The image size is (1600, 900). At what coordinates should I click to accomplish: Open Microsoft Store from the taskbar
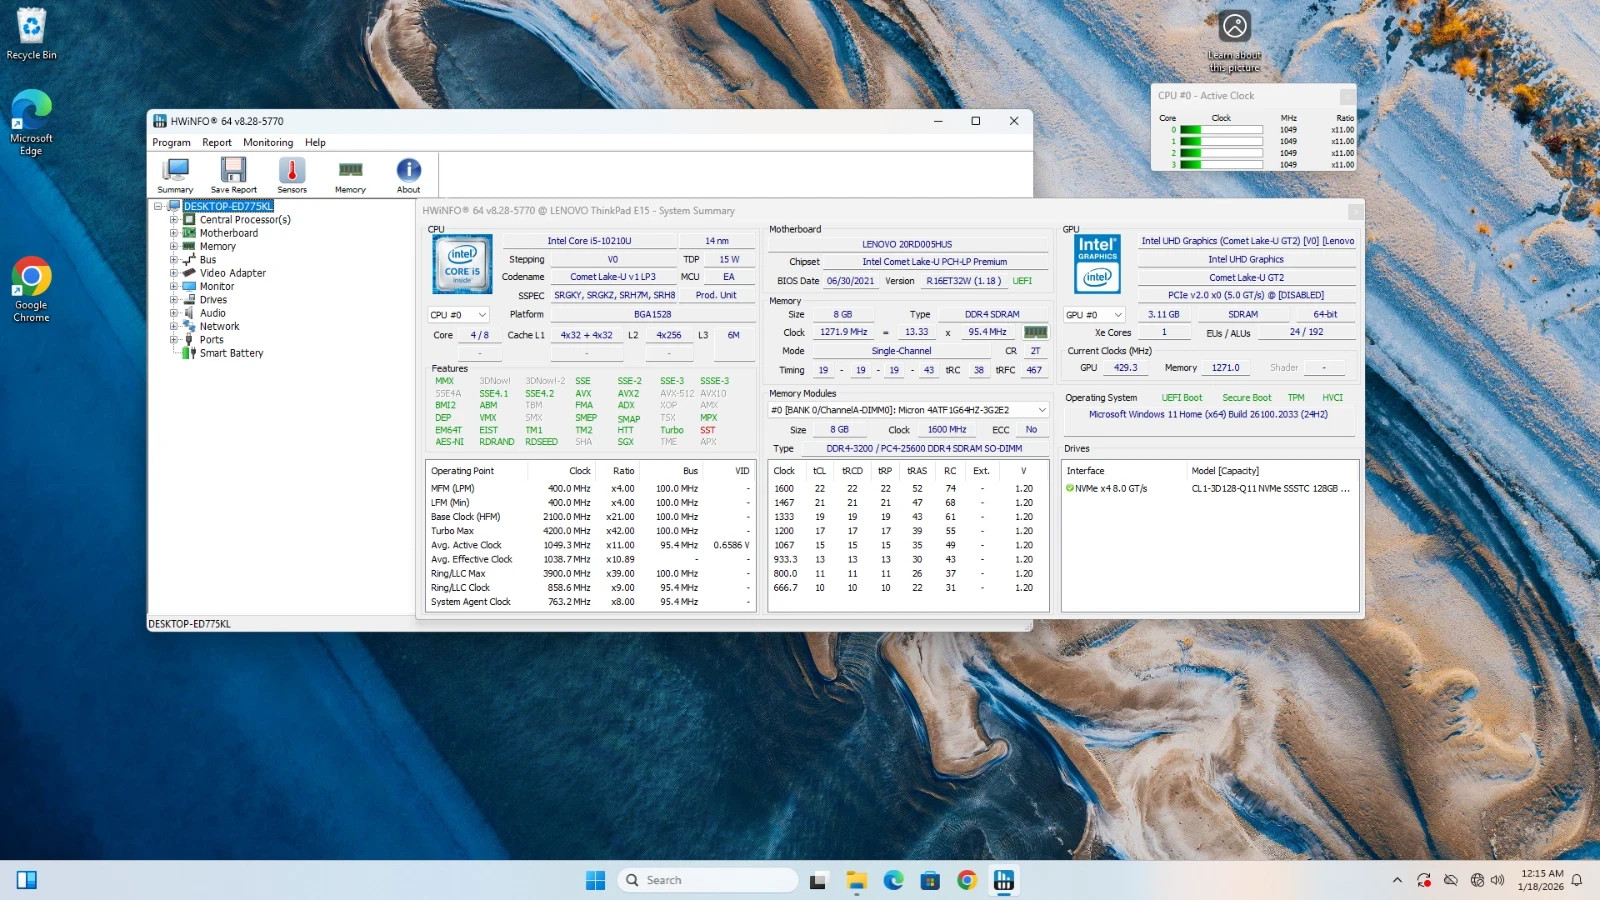(930, 880)
